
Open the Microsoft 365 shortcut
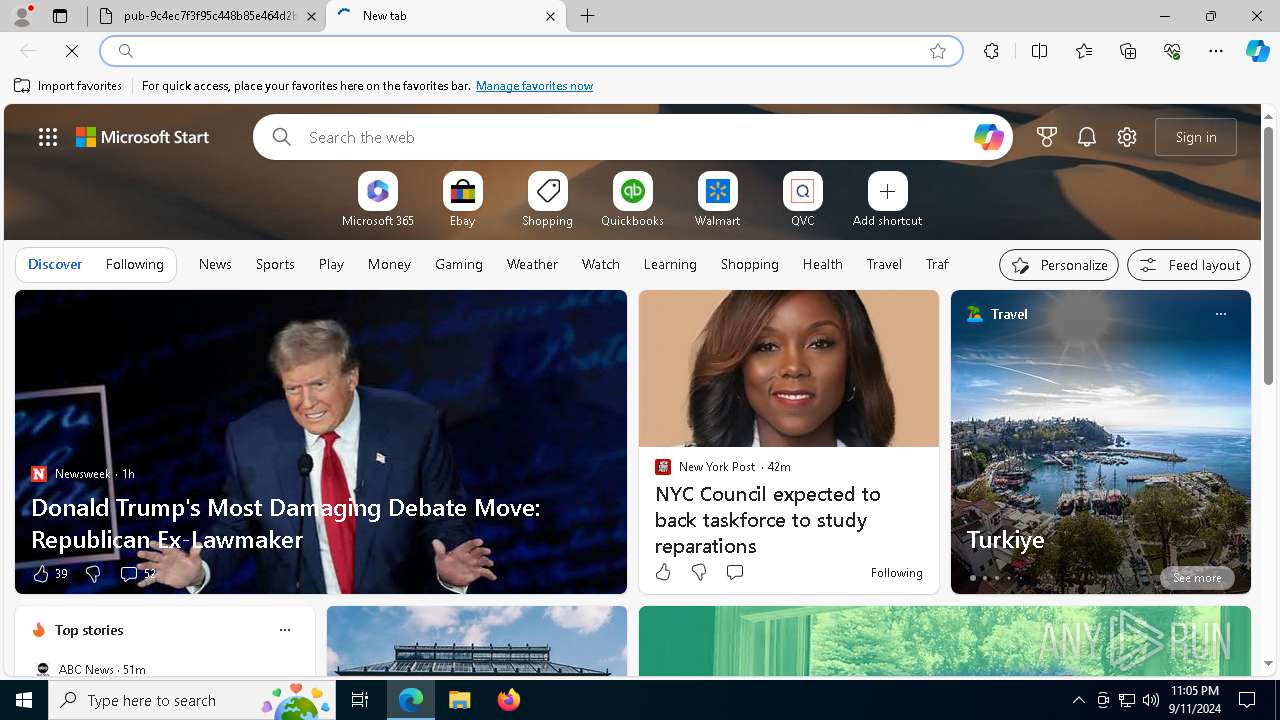(377, 200)
